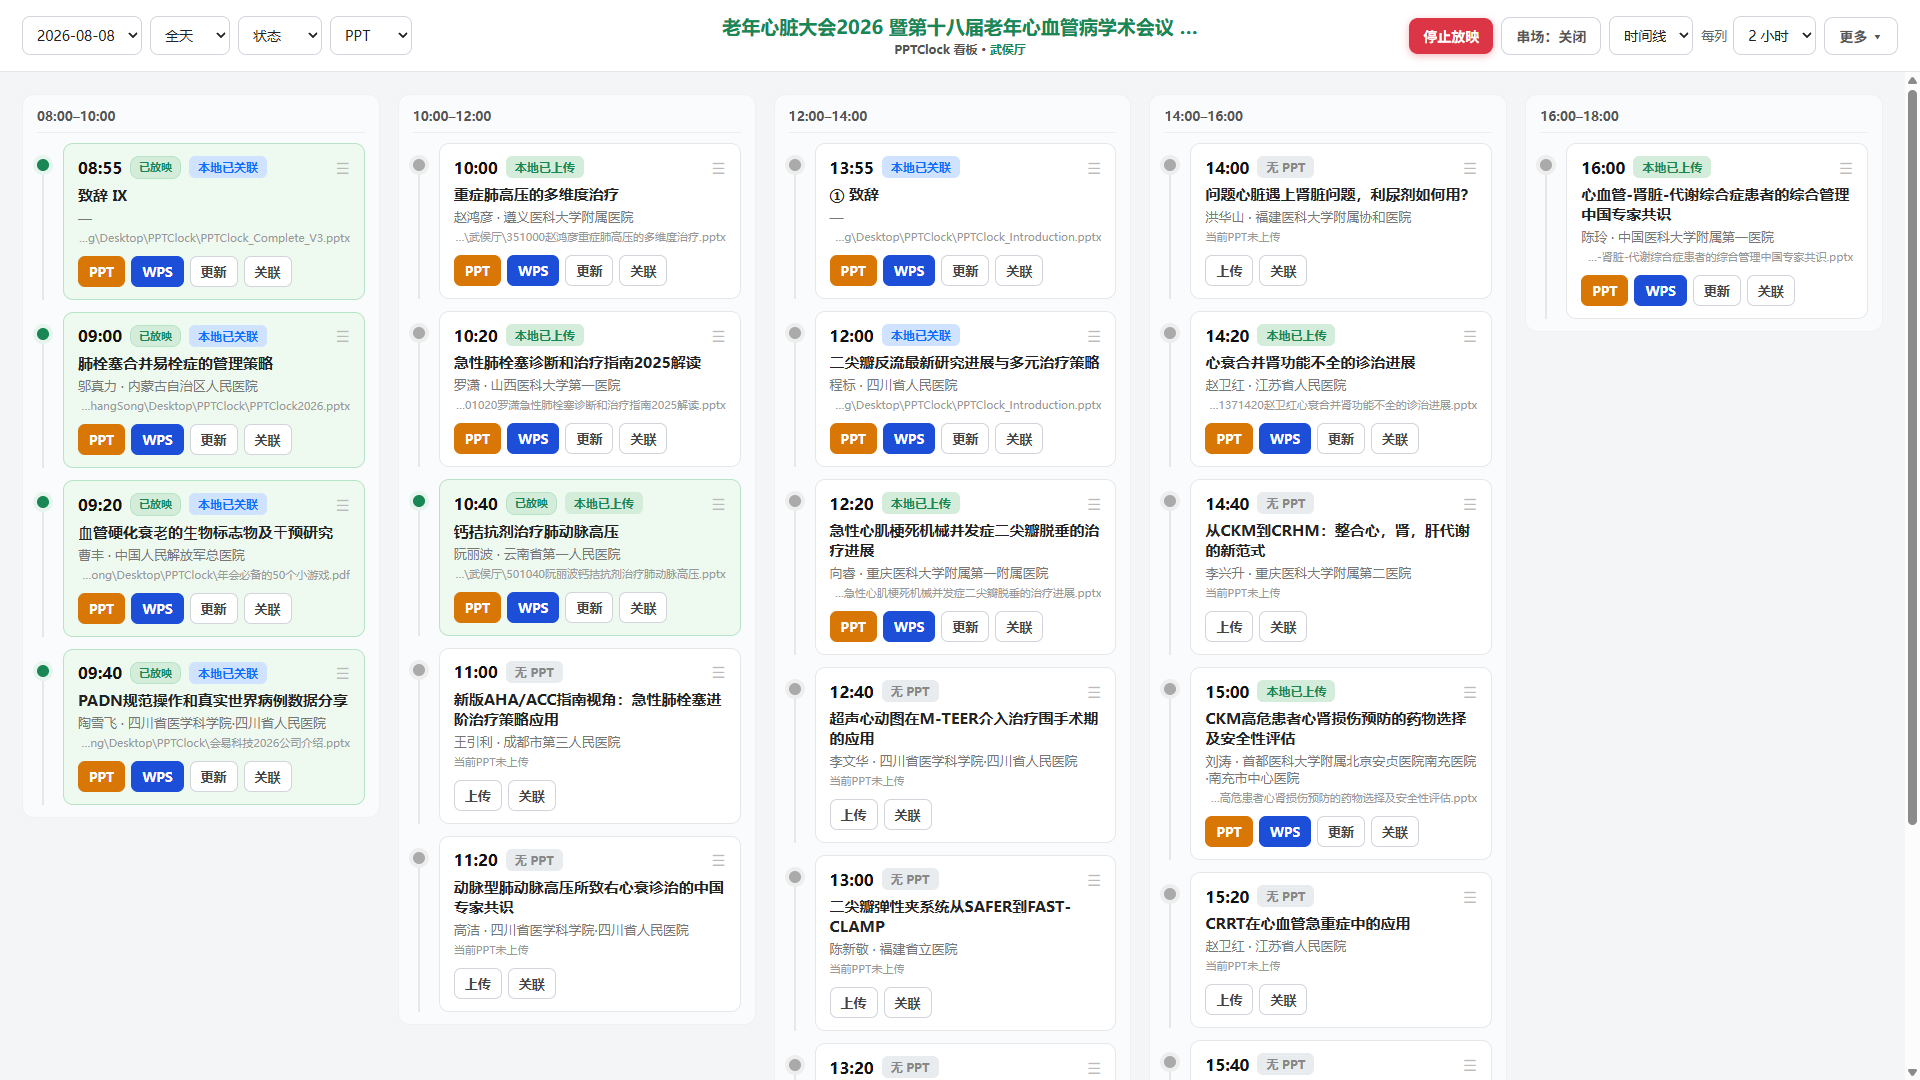Click 关联 on the 10:00 card

coord(644,271)
